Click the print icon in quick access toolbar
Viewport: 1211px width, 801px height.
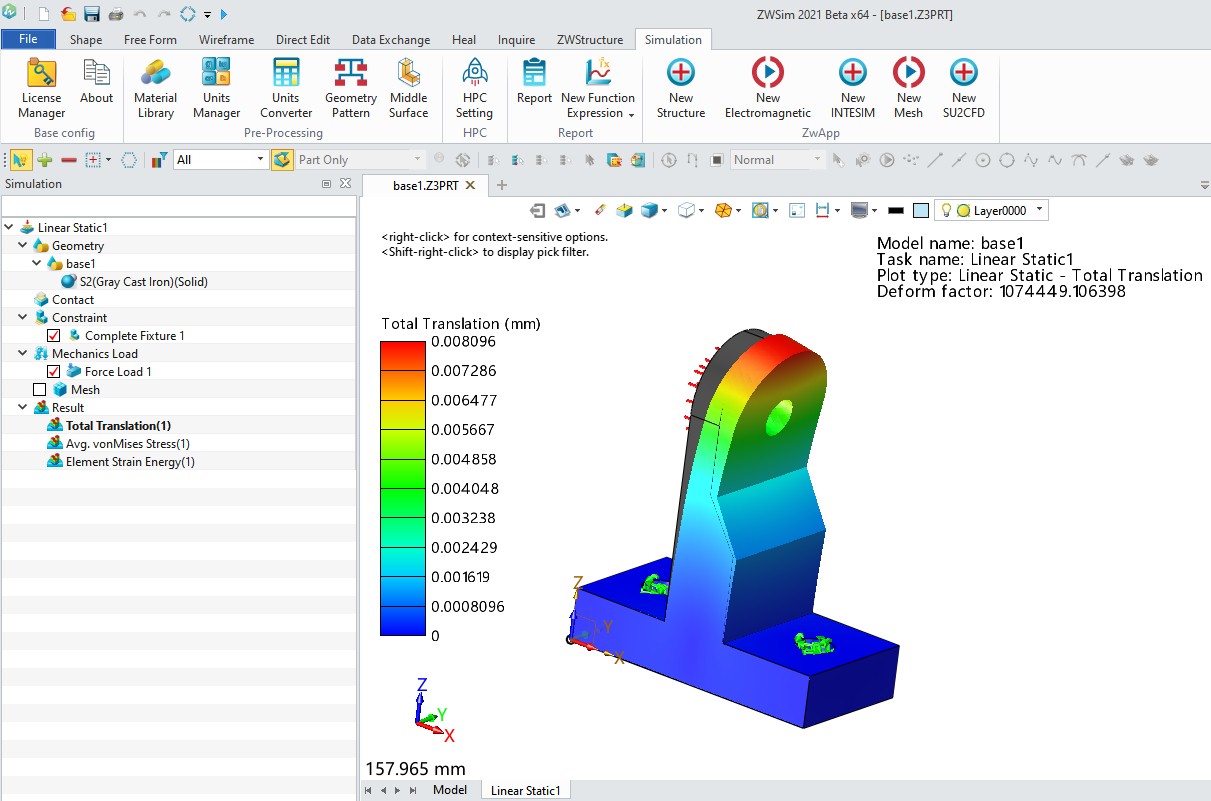point(116,14)
